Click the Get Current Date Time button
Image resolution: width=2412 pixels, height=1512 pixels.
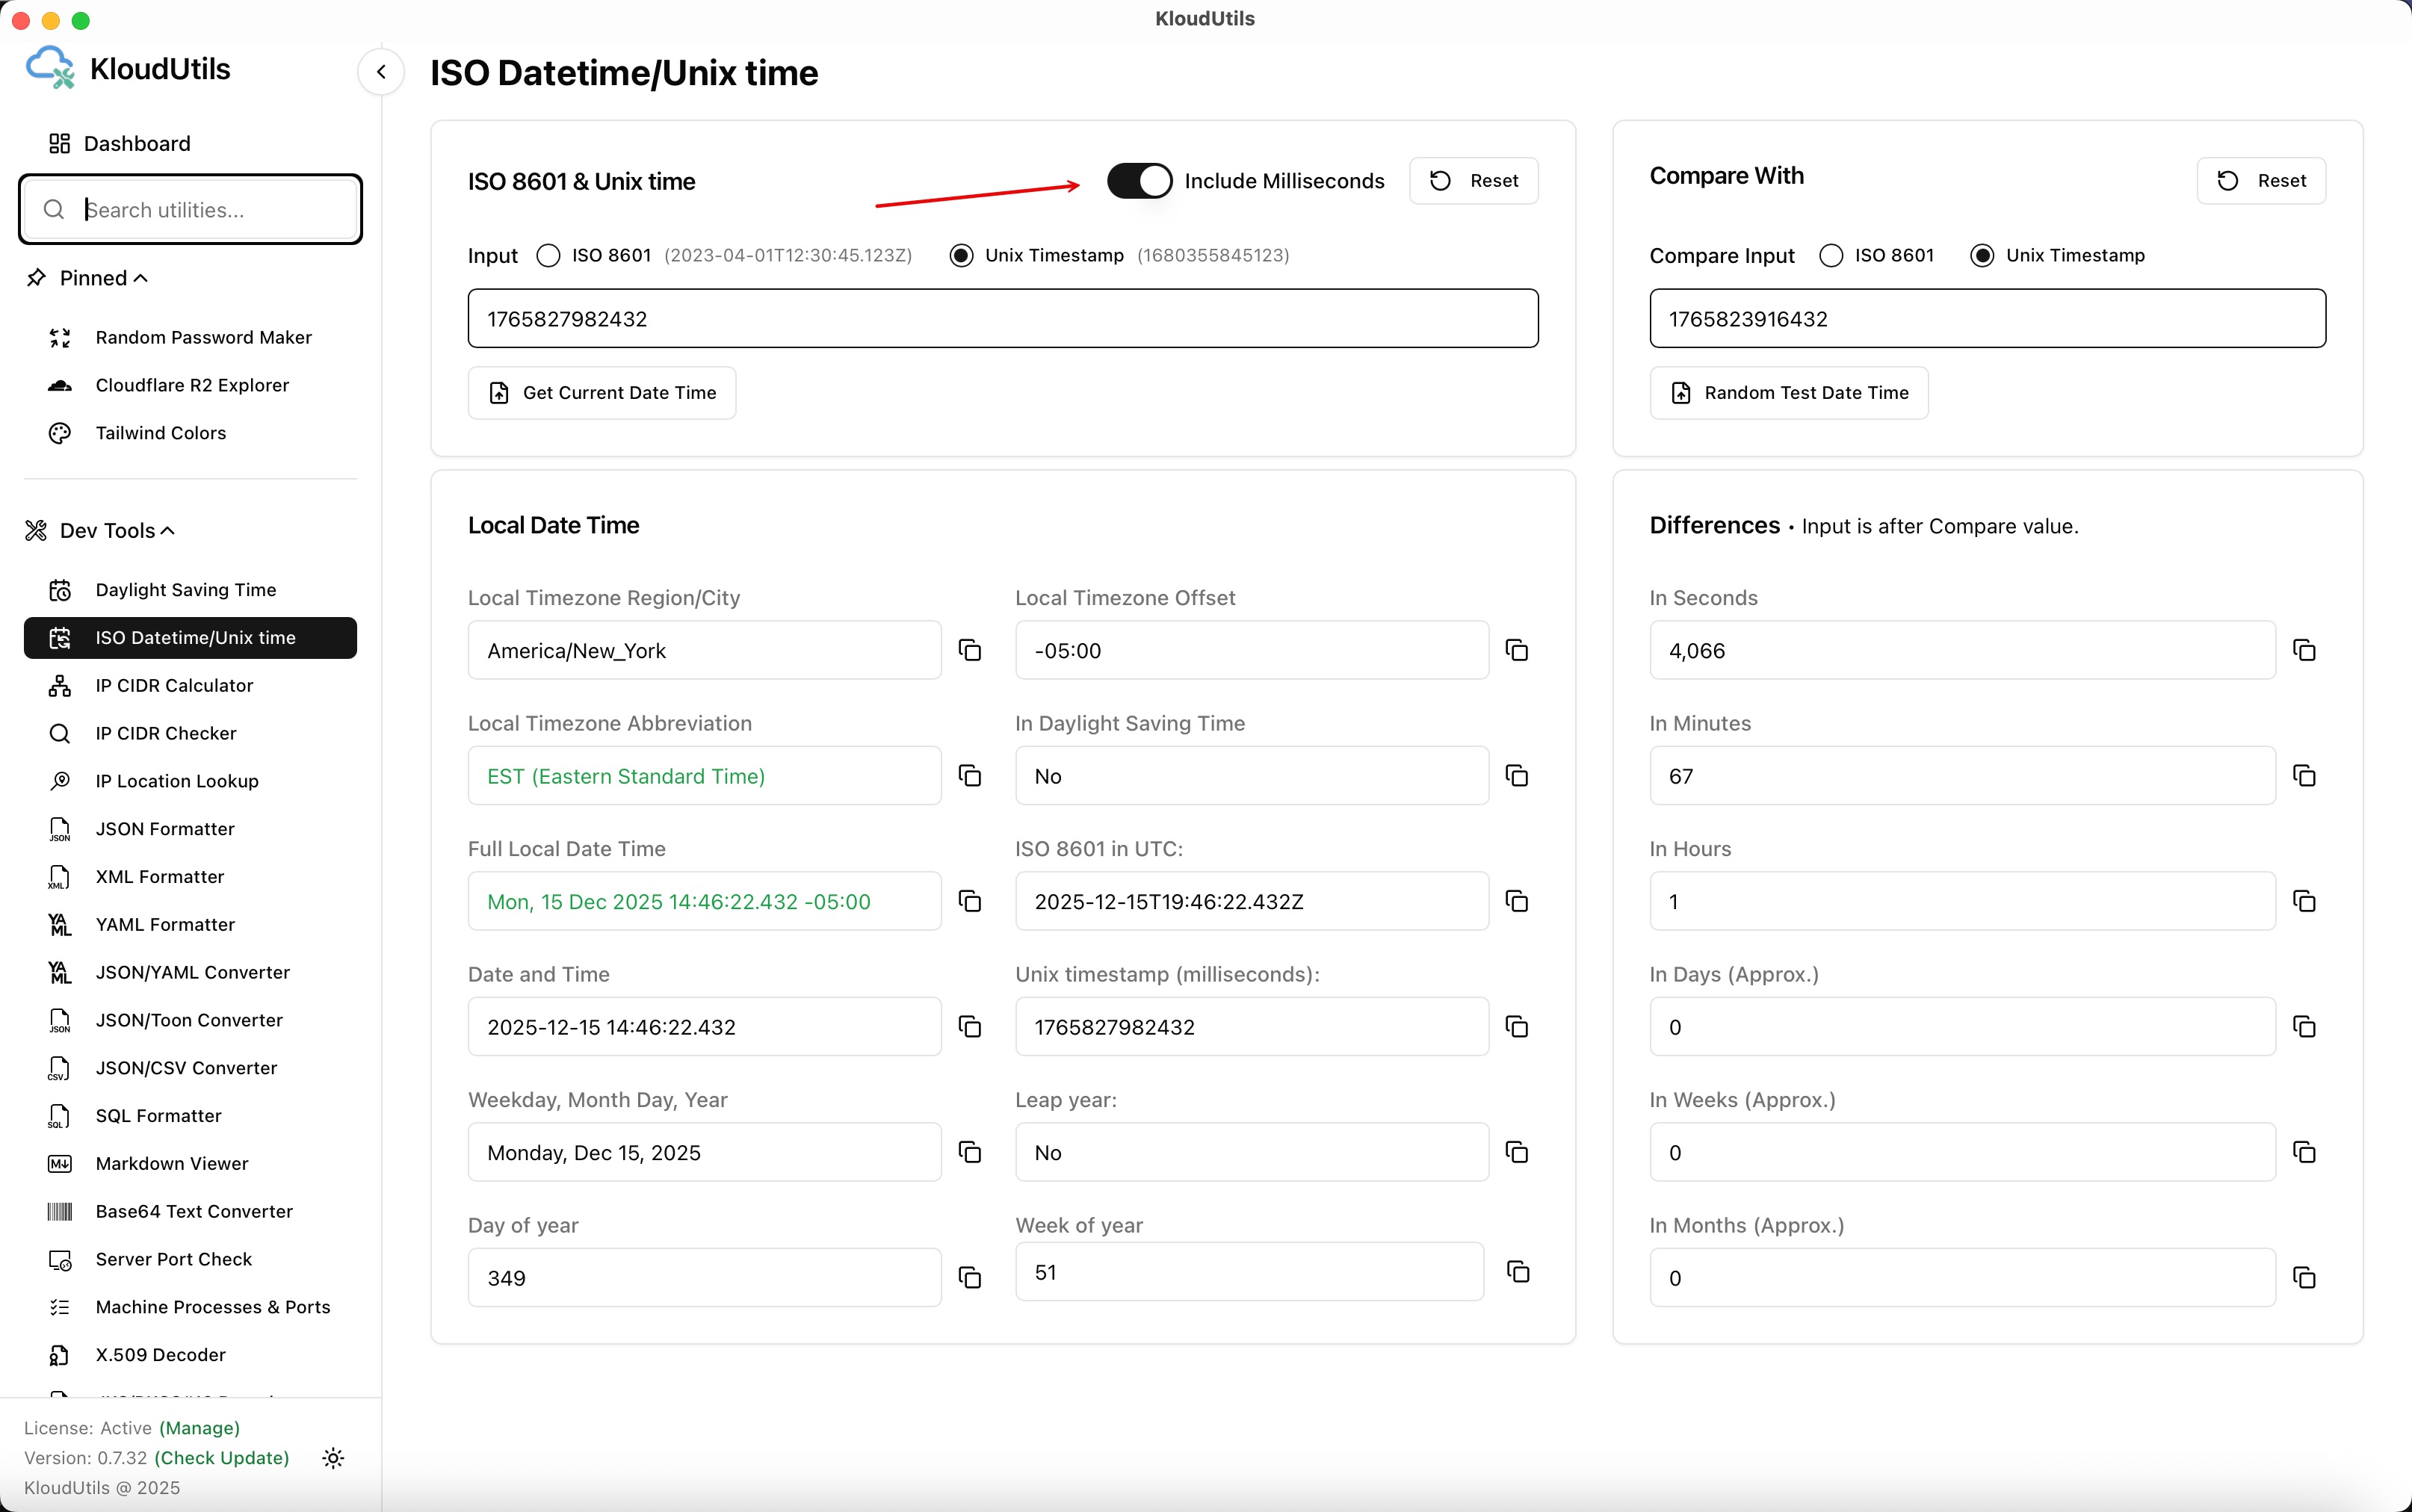(x=602, y=393)
